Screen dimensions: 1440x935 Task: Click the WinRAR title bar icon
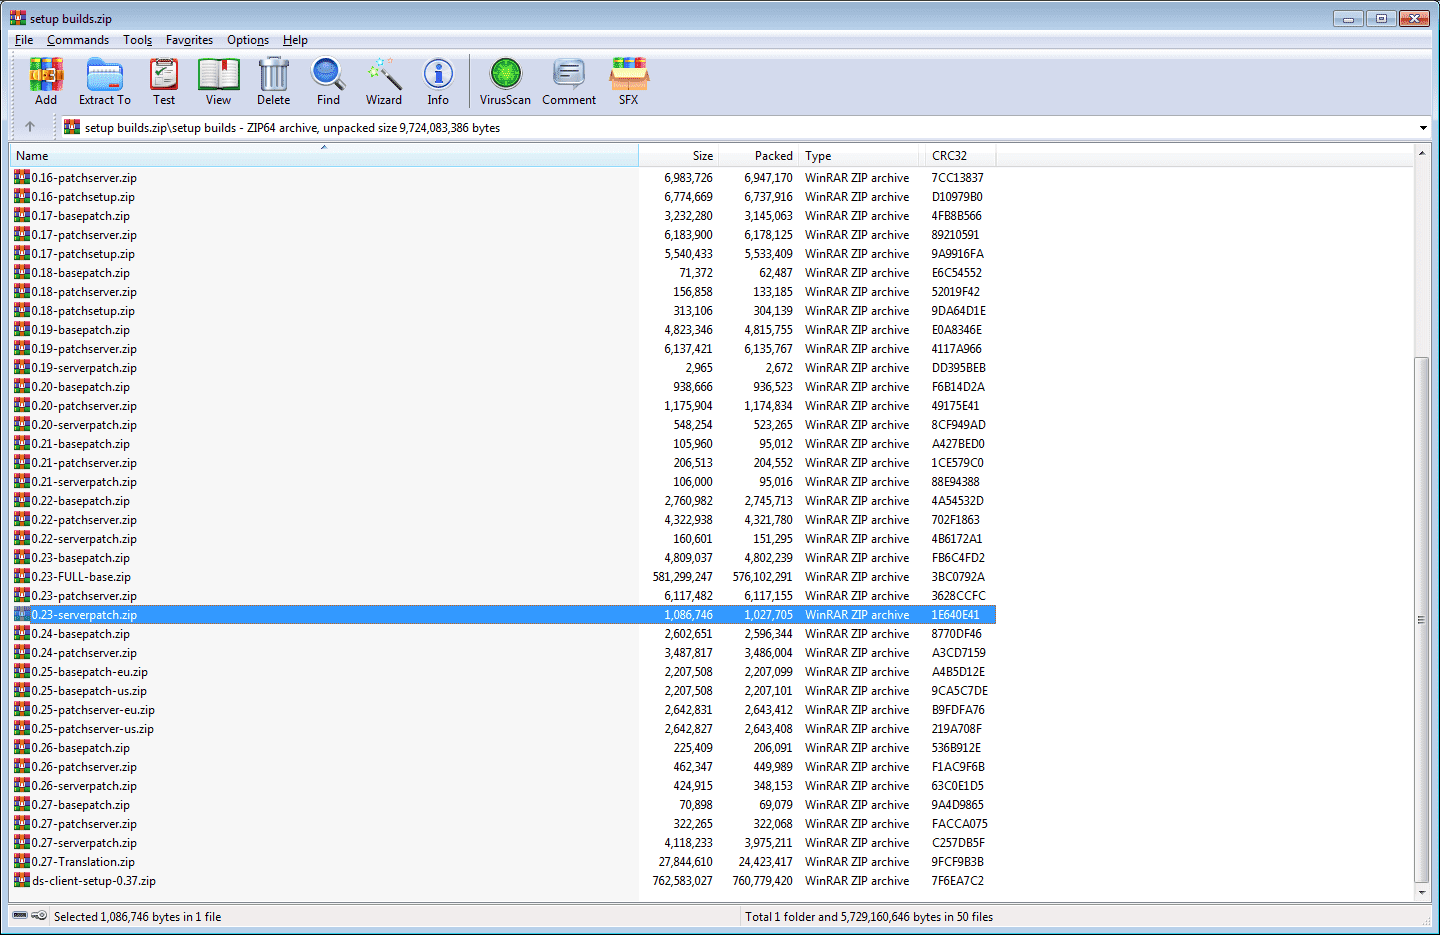[18, 18]
